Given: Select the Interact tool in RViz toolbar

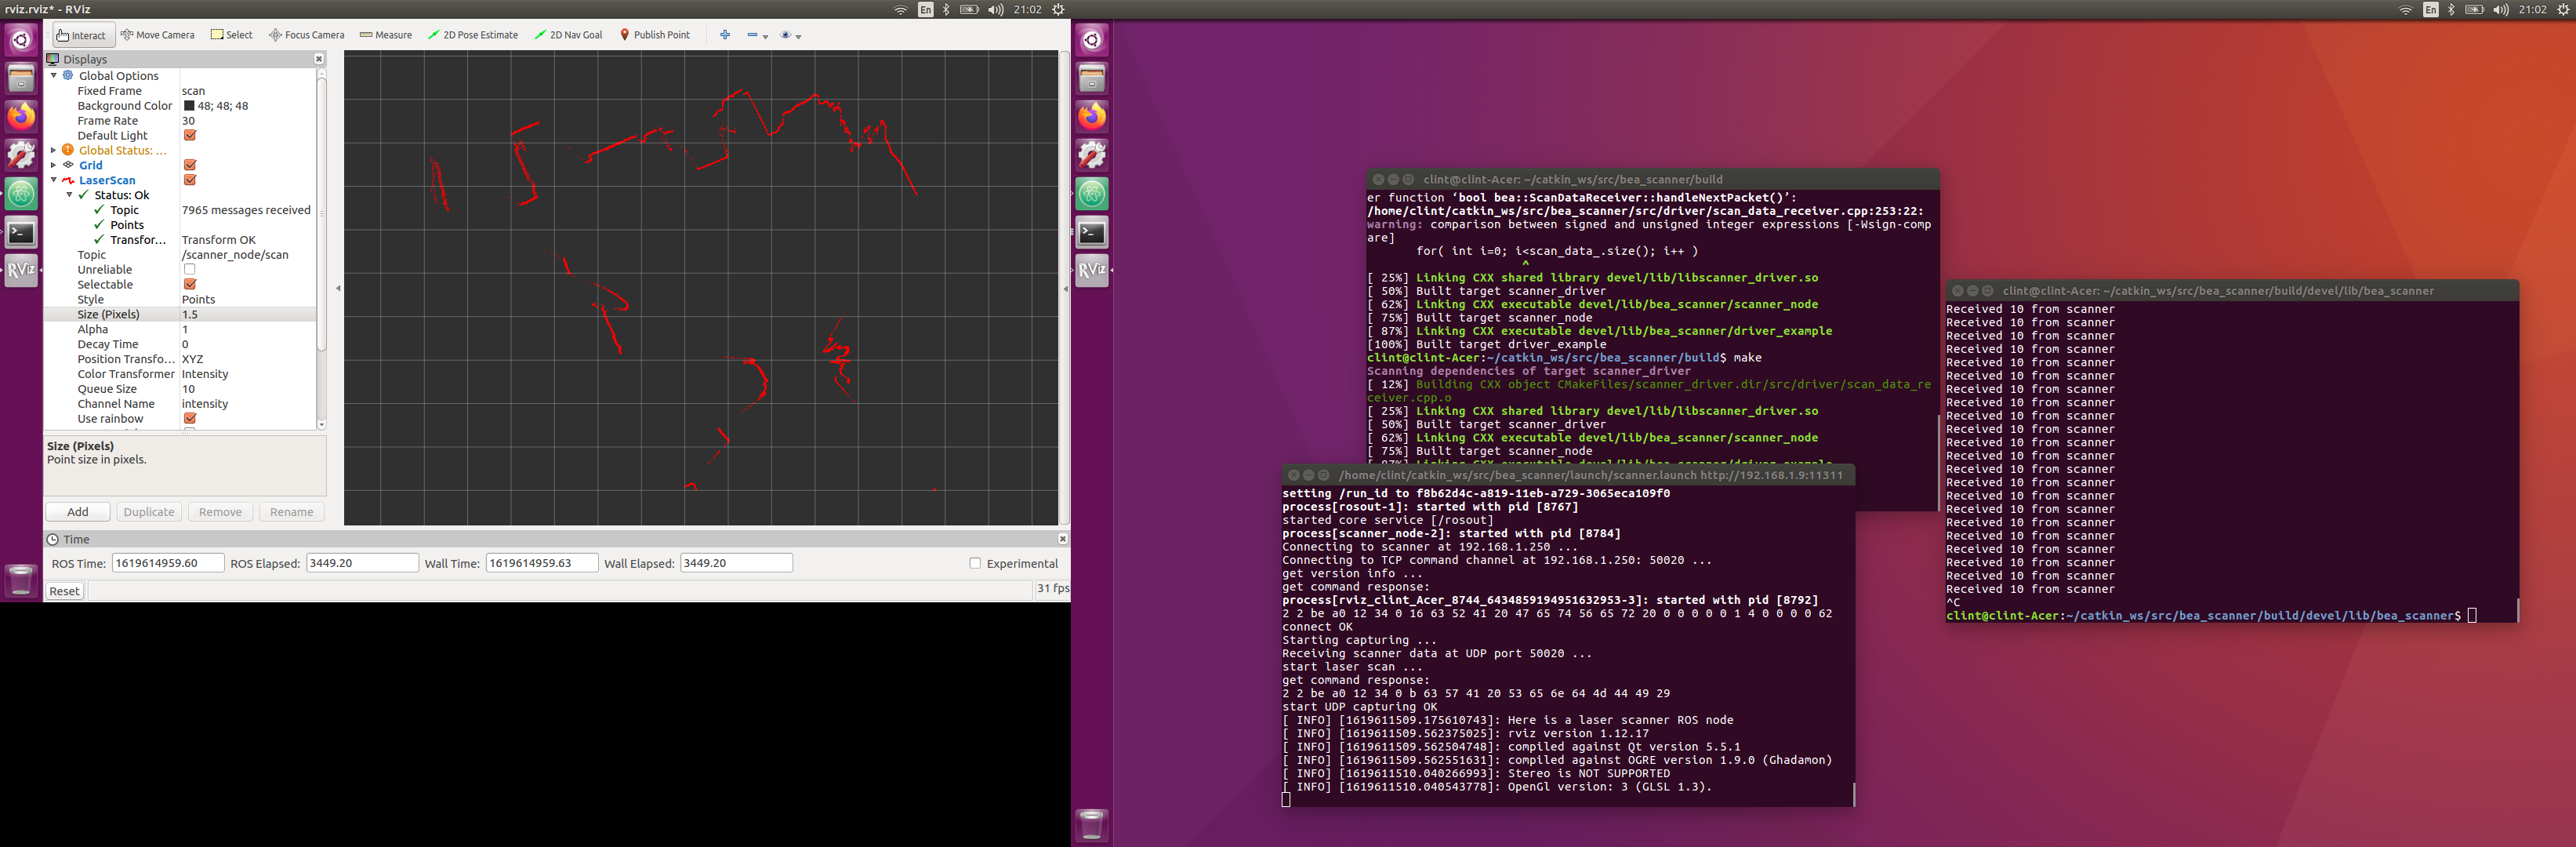Looking at the screenshot, I should coord(82,35).
